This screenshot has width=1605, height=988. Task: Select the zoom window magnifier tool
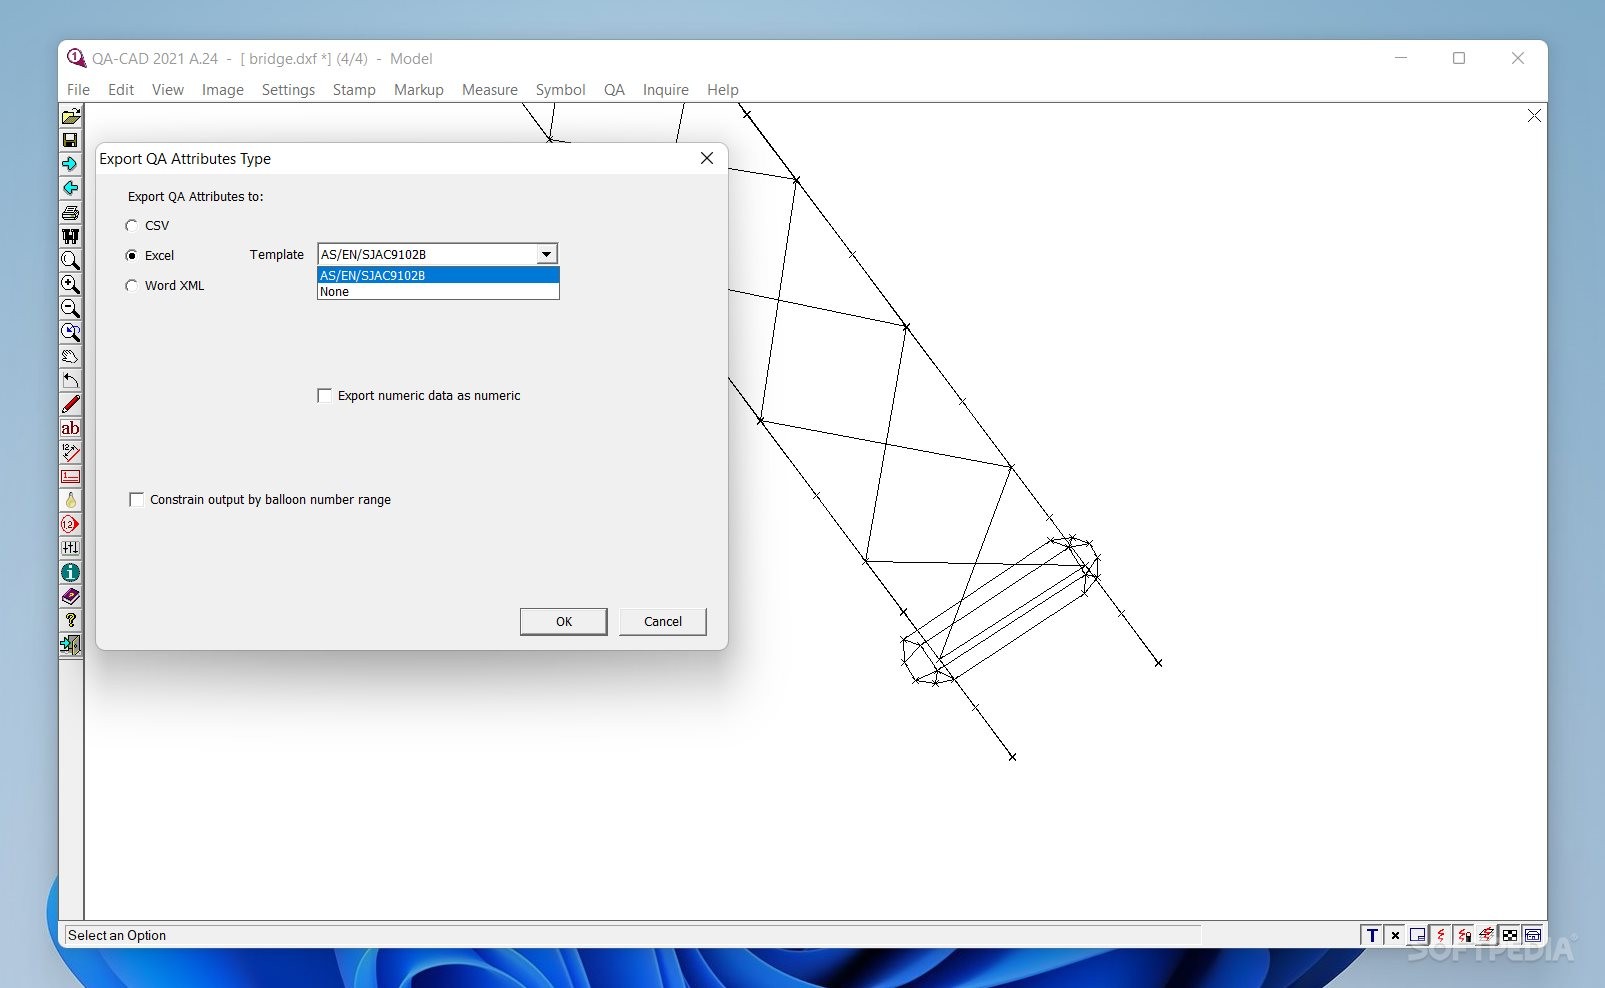coord(70,261)
